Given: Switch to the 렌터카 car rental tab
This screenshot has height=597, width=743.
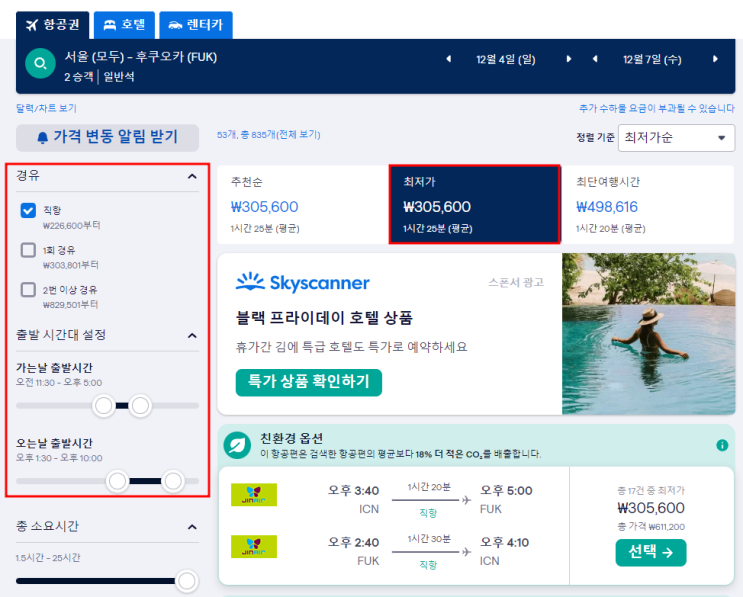Looking at the screenshot, I should (x=196, y=25).
